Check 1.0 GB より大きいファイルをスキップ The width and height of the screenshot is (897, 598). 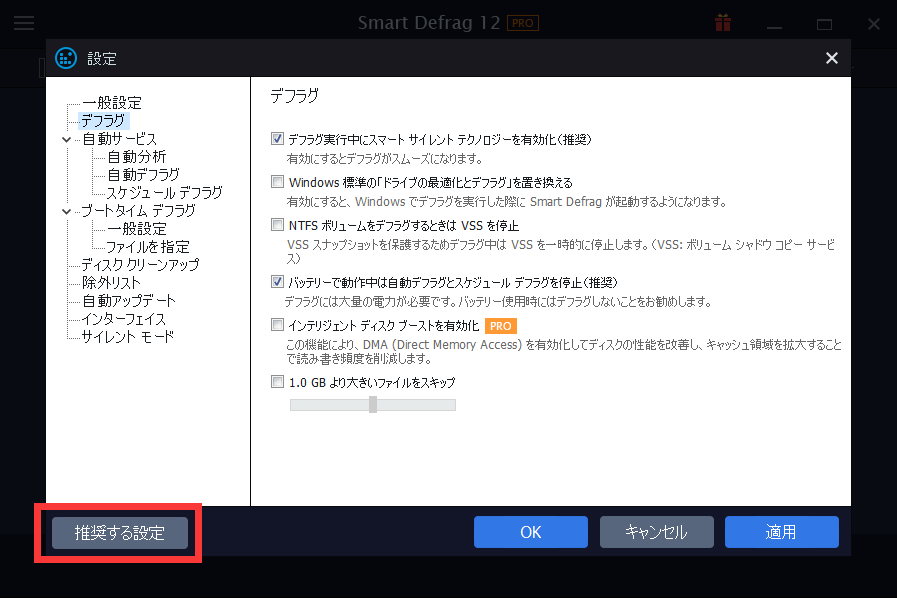(277, 382)
